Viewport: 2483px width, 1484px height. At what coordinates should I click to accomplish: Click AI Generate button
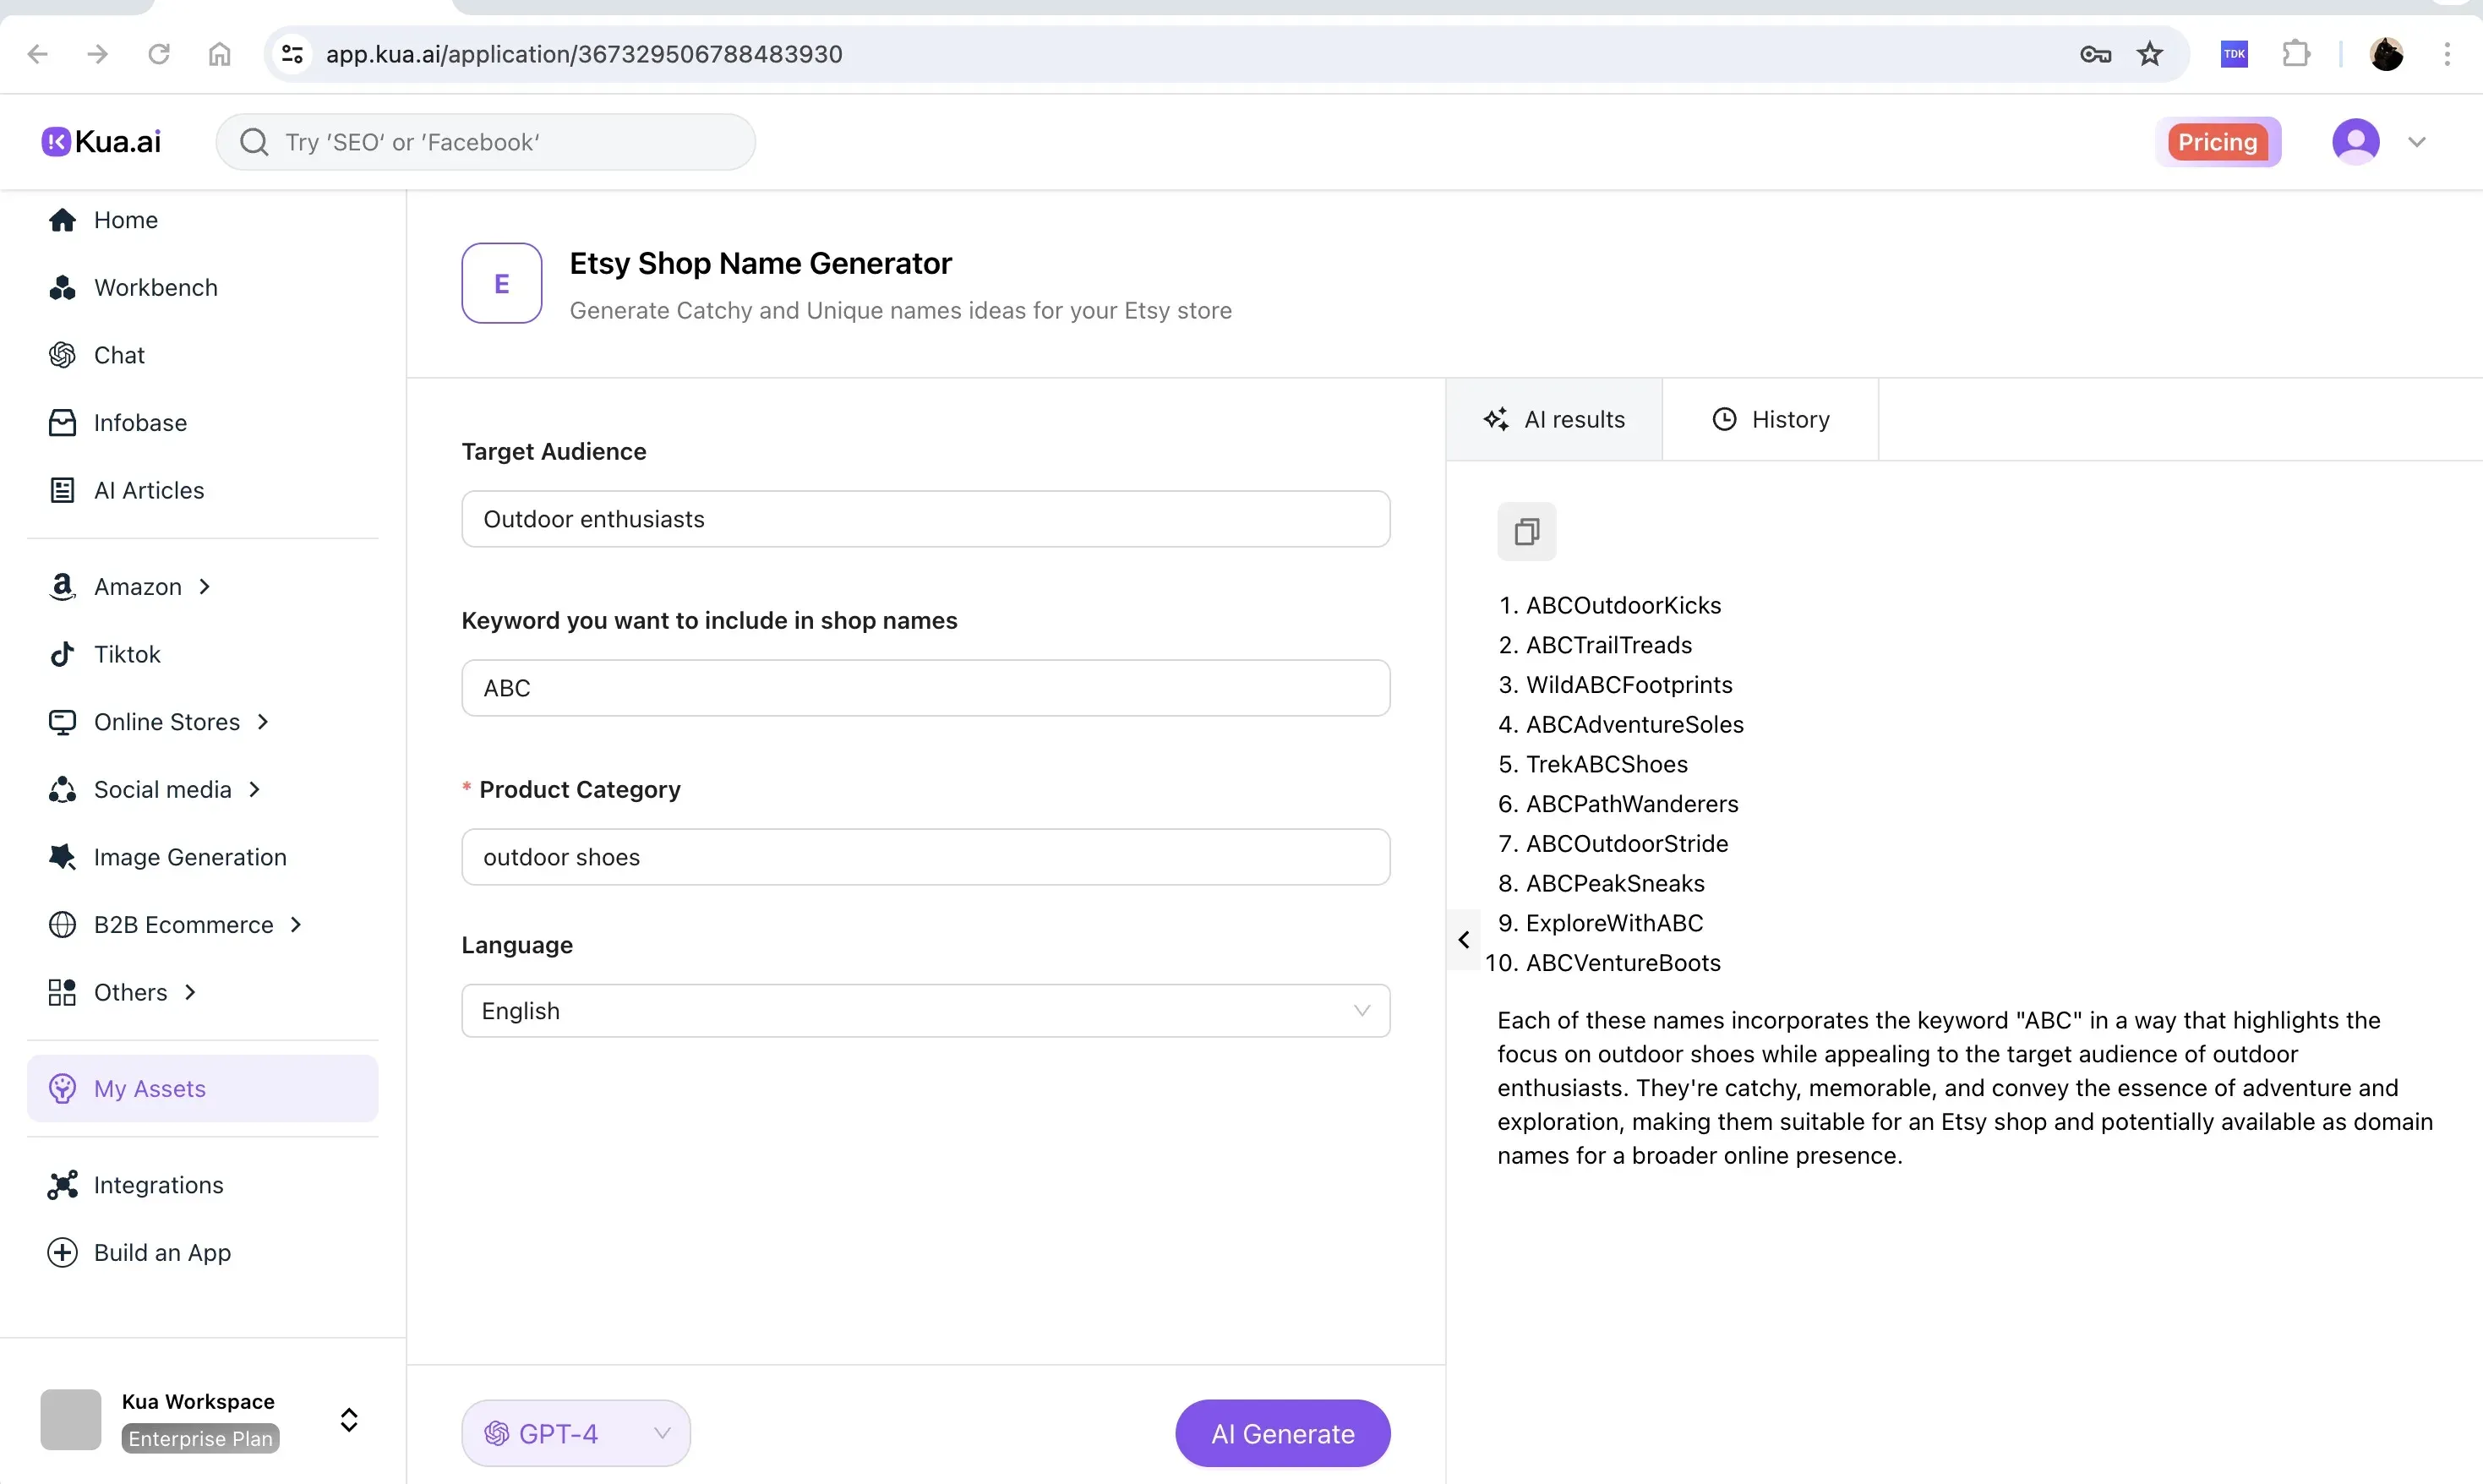click(1282, 1433)
